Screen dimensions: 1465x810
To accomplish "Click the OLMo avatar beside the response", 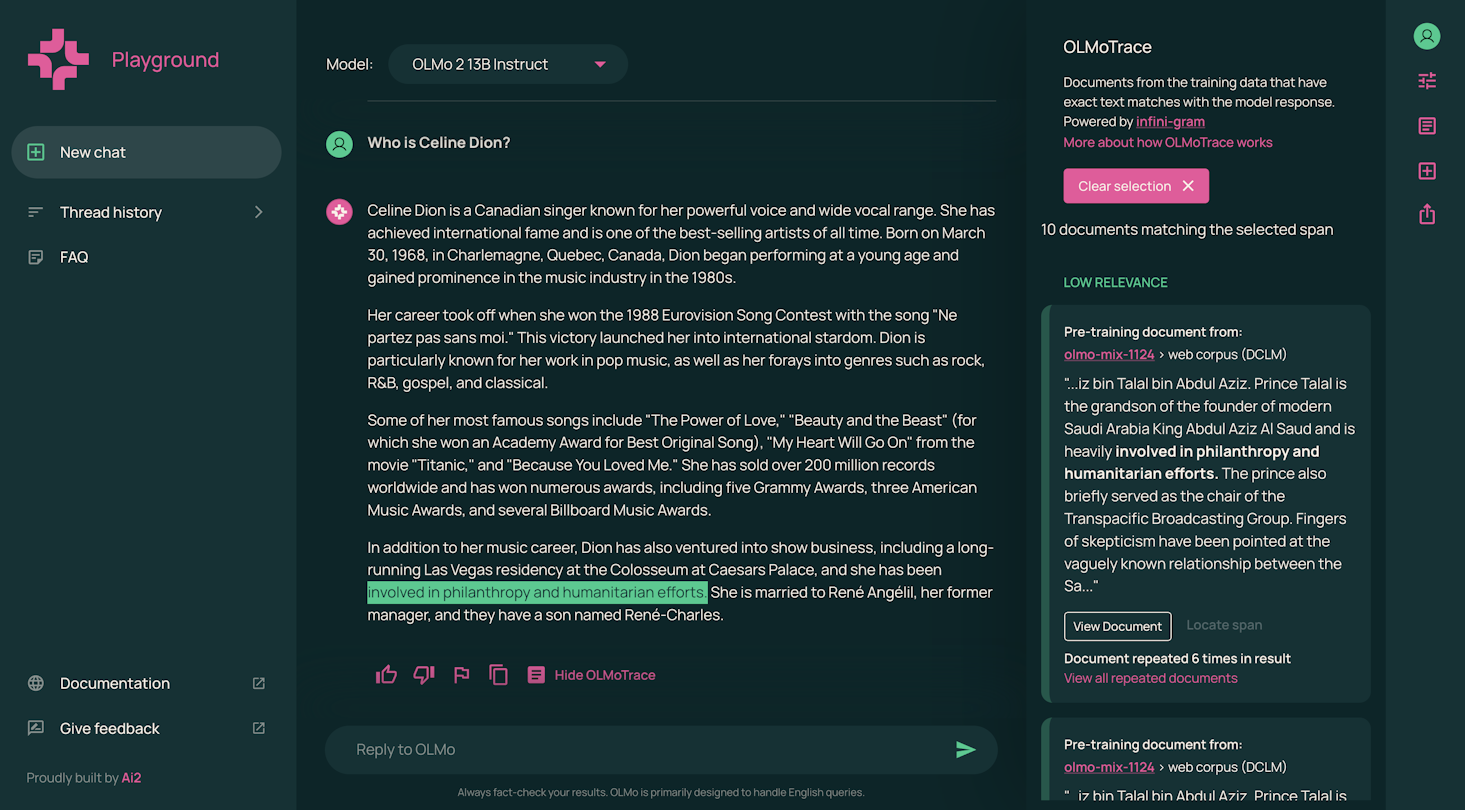I will (339, 211).
